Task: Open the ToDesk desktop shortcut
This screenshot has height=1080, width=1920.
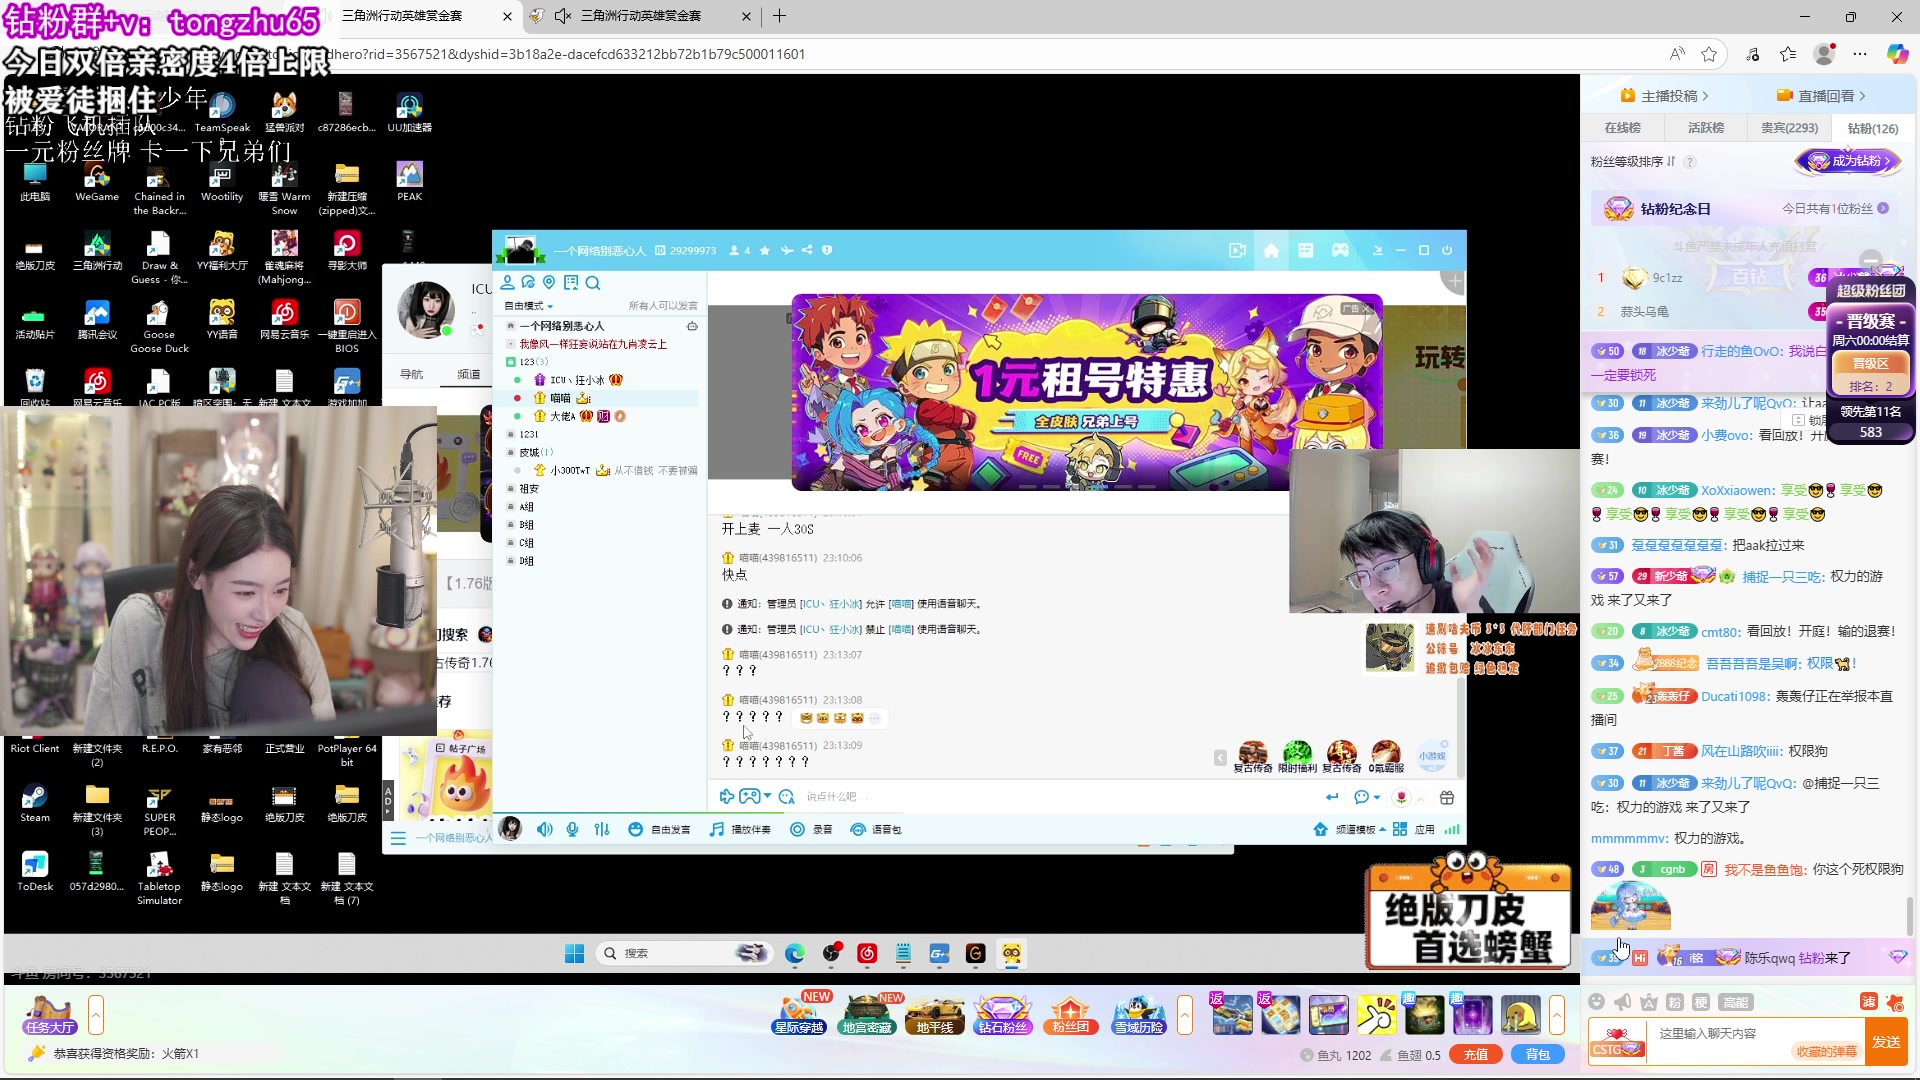Action: (x=35, y=871)
